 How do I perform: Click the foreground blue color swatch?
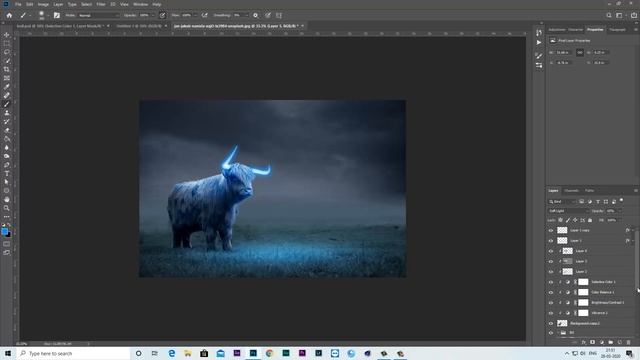coord(4,231)
